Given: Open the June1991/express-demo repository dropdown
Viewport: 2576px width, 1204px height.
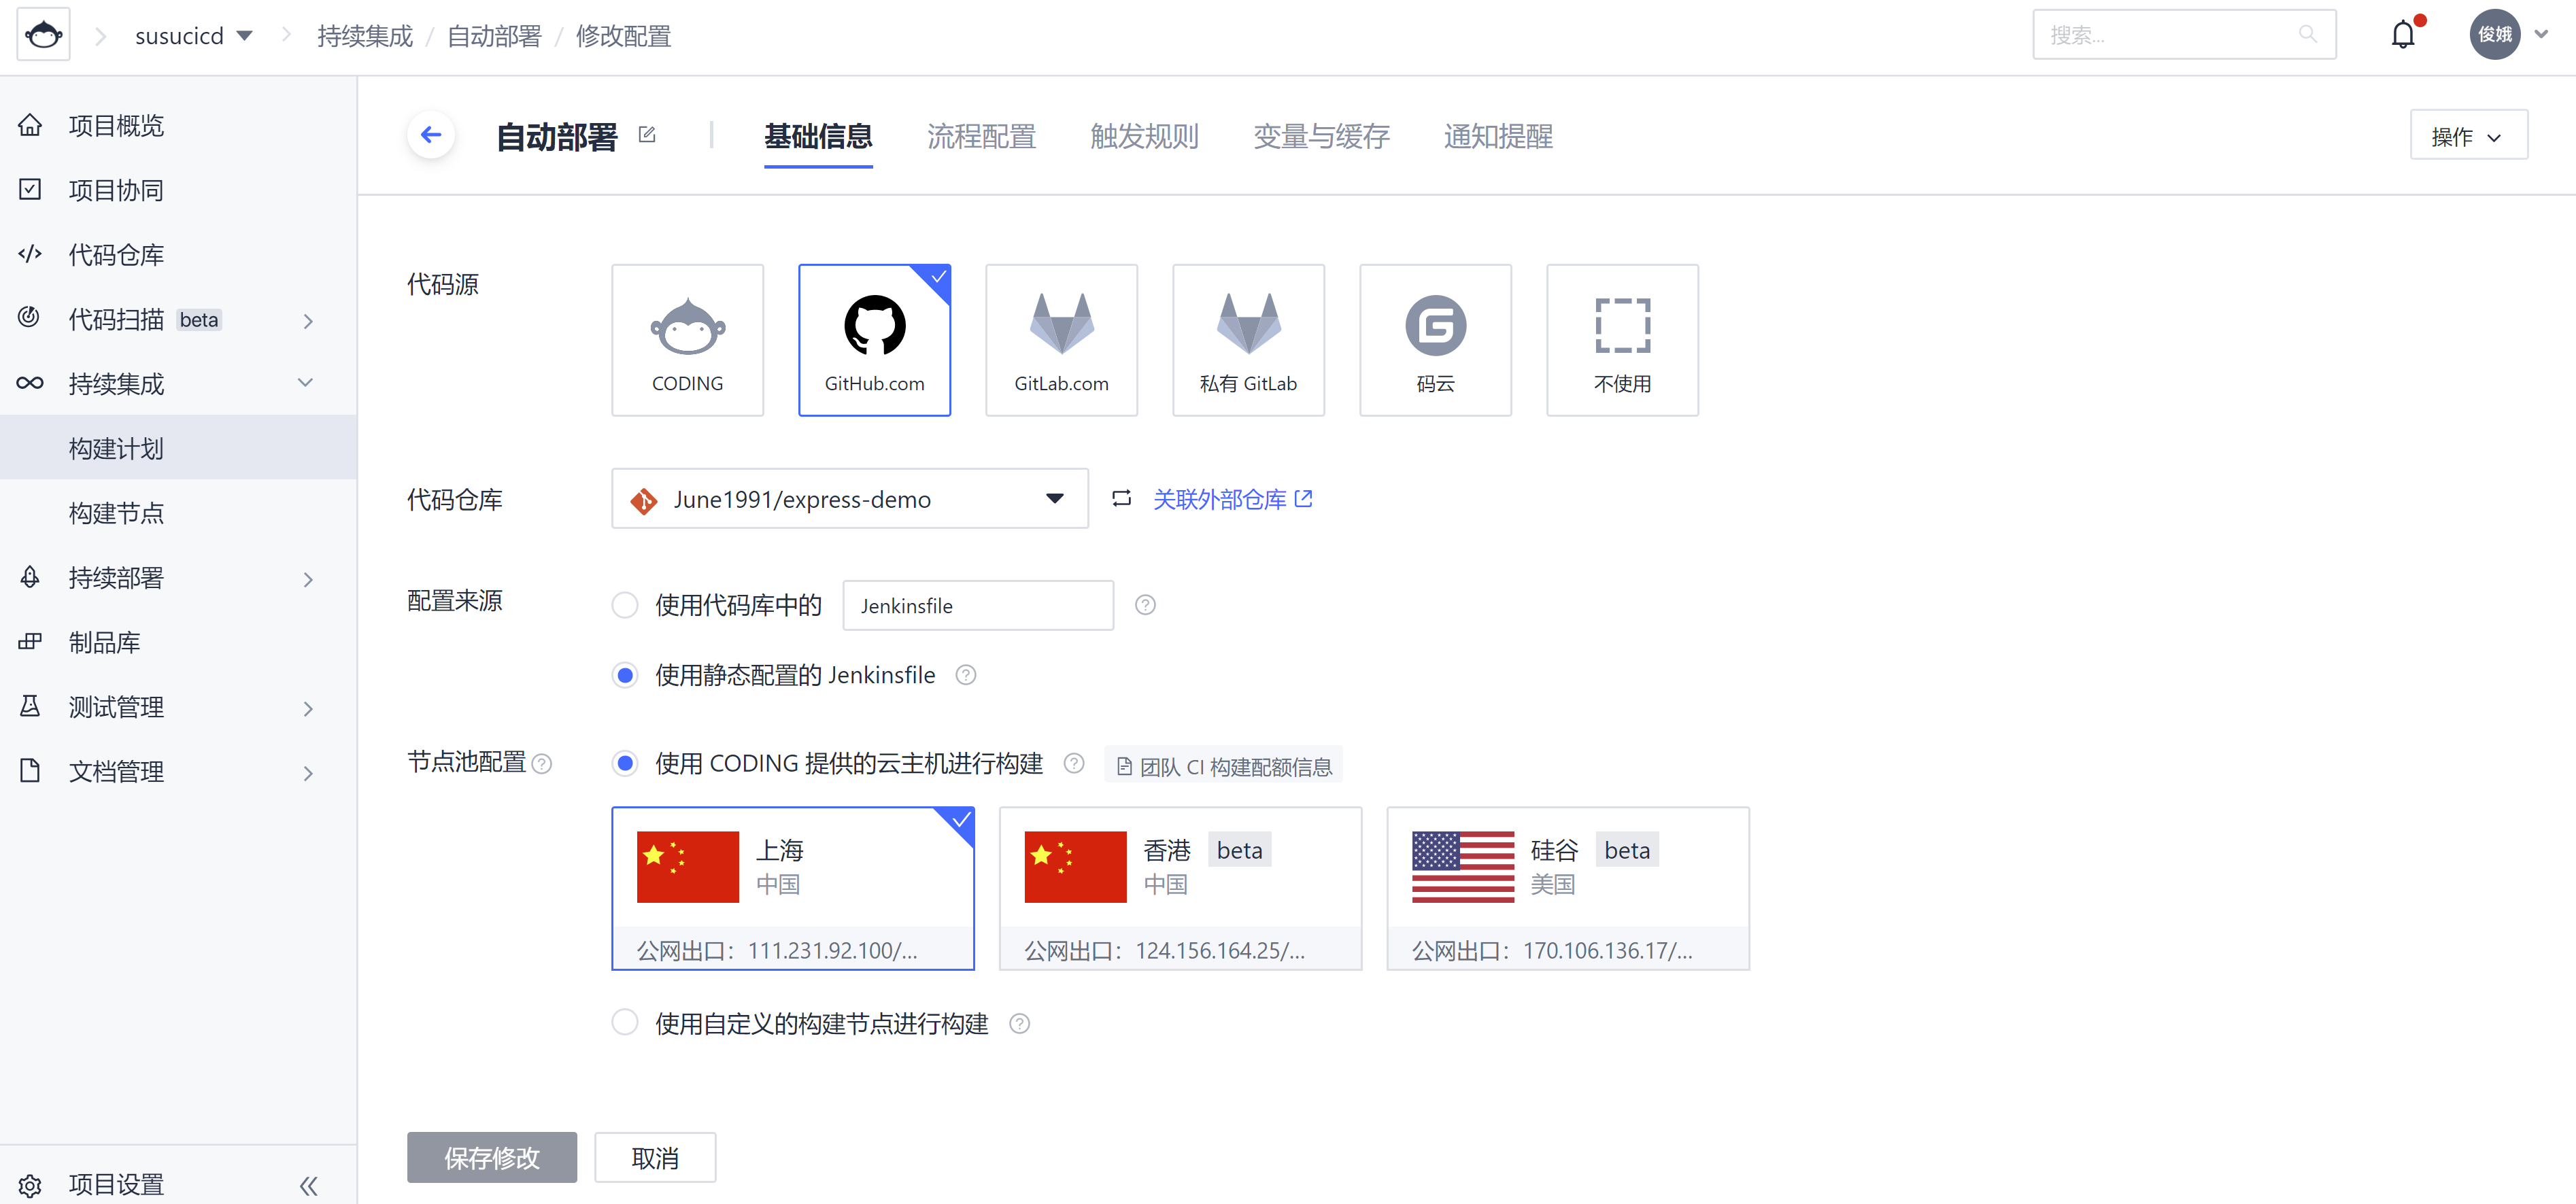Looking at the screenshot, I should pyautogui.click(x=849, y=498).
